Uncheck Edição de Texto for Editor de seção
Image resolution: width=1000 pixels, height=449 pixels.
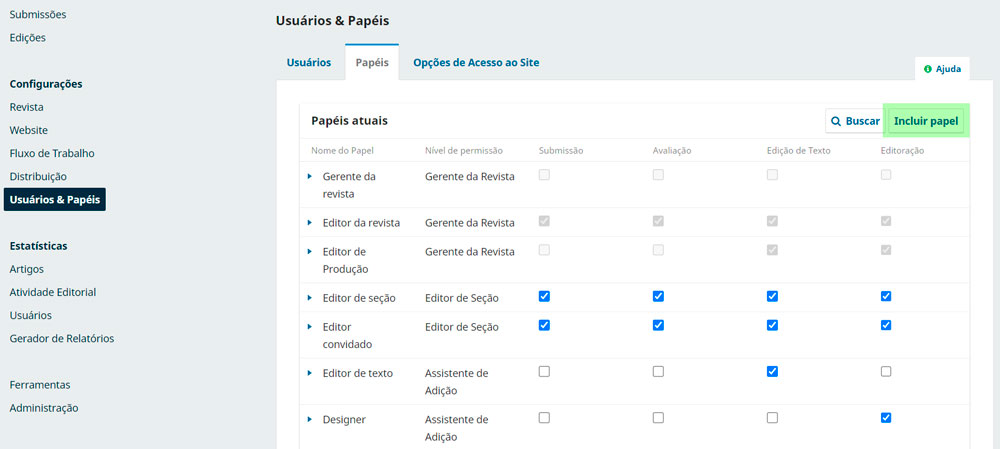772,297
